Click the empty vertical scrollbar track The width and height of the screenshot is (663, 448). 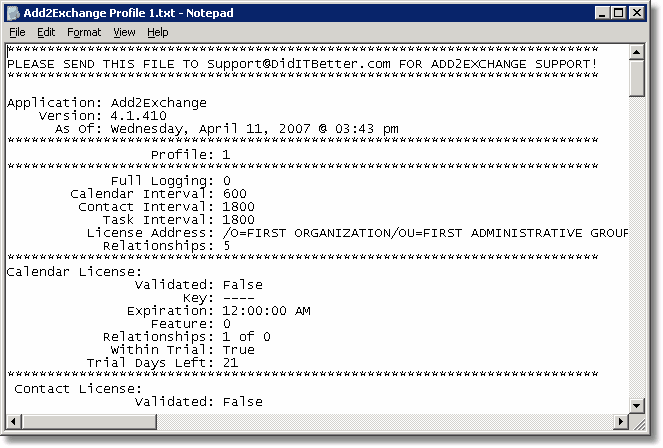pyautogui.click(x=636, y=247)
